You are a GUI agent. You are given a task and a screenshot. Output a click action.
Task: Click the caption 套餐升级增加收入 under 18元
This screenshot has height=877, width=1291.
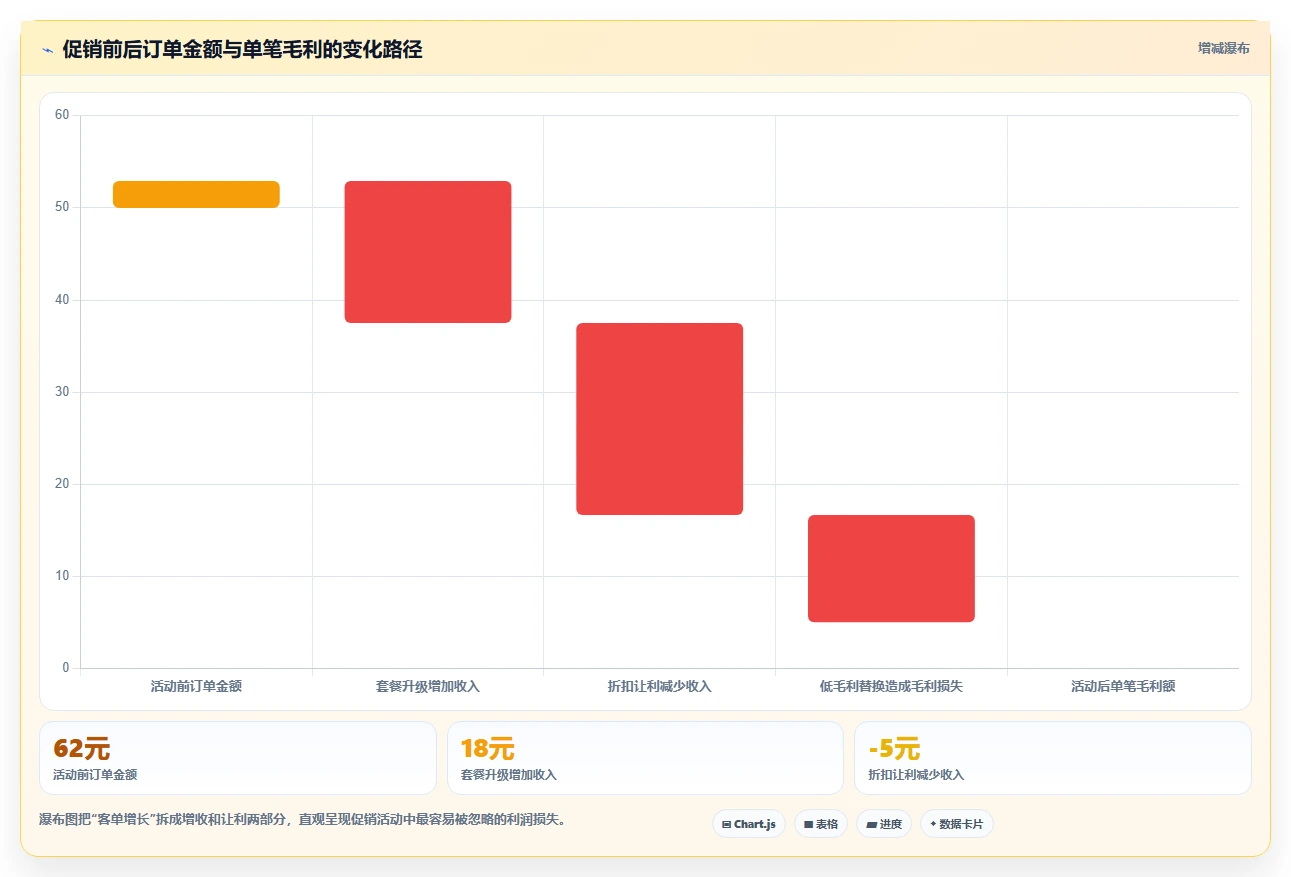(508, 775)
